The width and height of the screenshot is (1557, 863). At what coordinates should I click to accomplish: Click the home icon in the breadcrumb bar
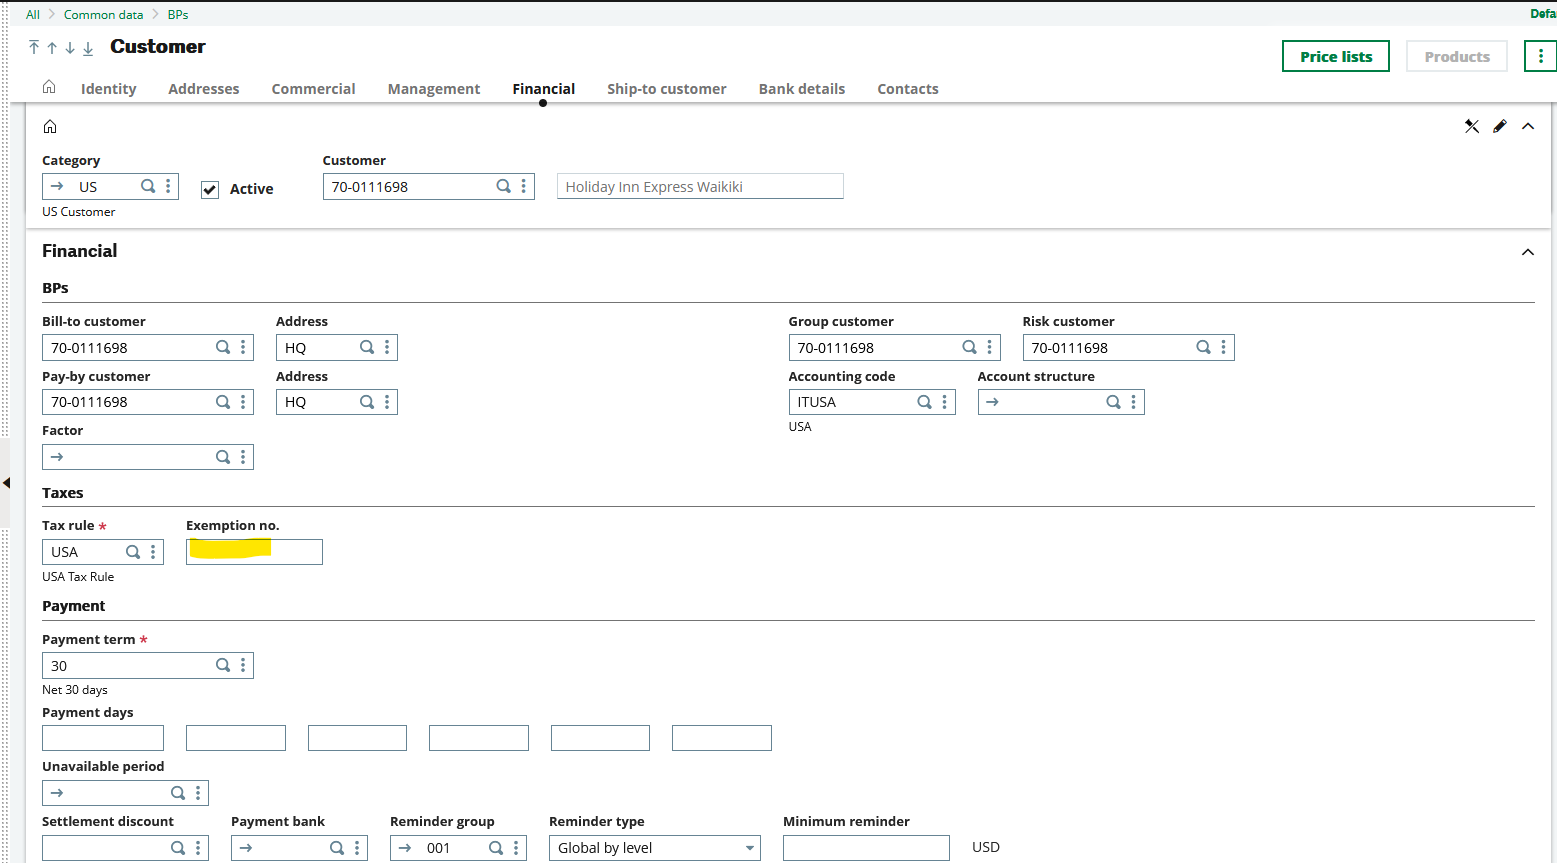coord(49,88)
